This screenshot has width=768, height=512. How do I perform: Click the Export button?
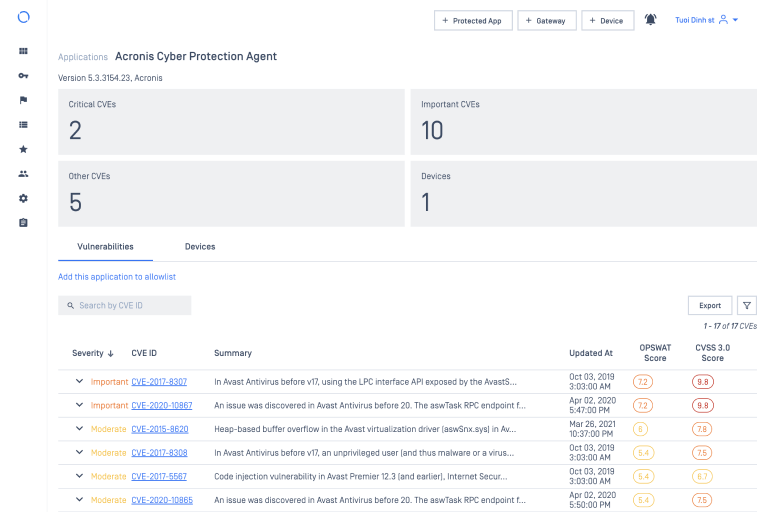click(710, 306)
